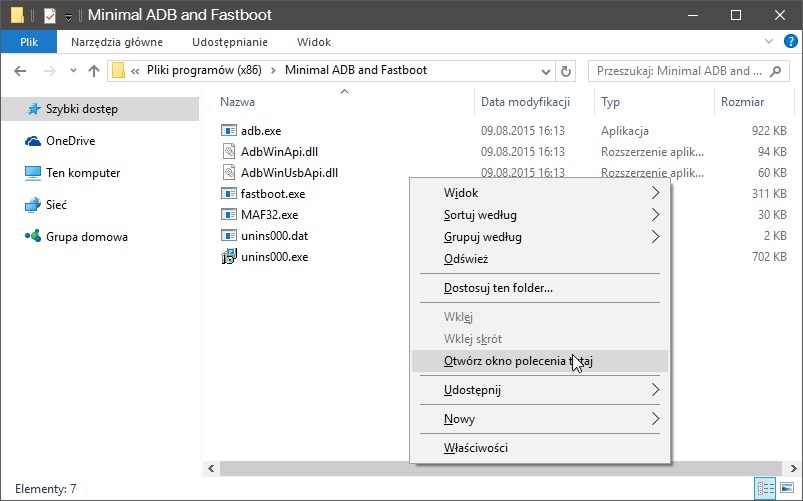803x501 pixels.
Task: Click the fastboot.exe file icon
Action: (x=228, y=194)
